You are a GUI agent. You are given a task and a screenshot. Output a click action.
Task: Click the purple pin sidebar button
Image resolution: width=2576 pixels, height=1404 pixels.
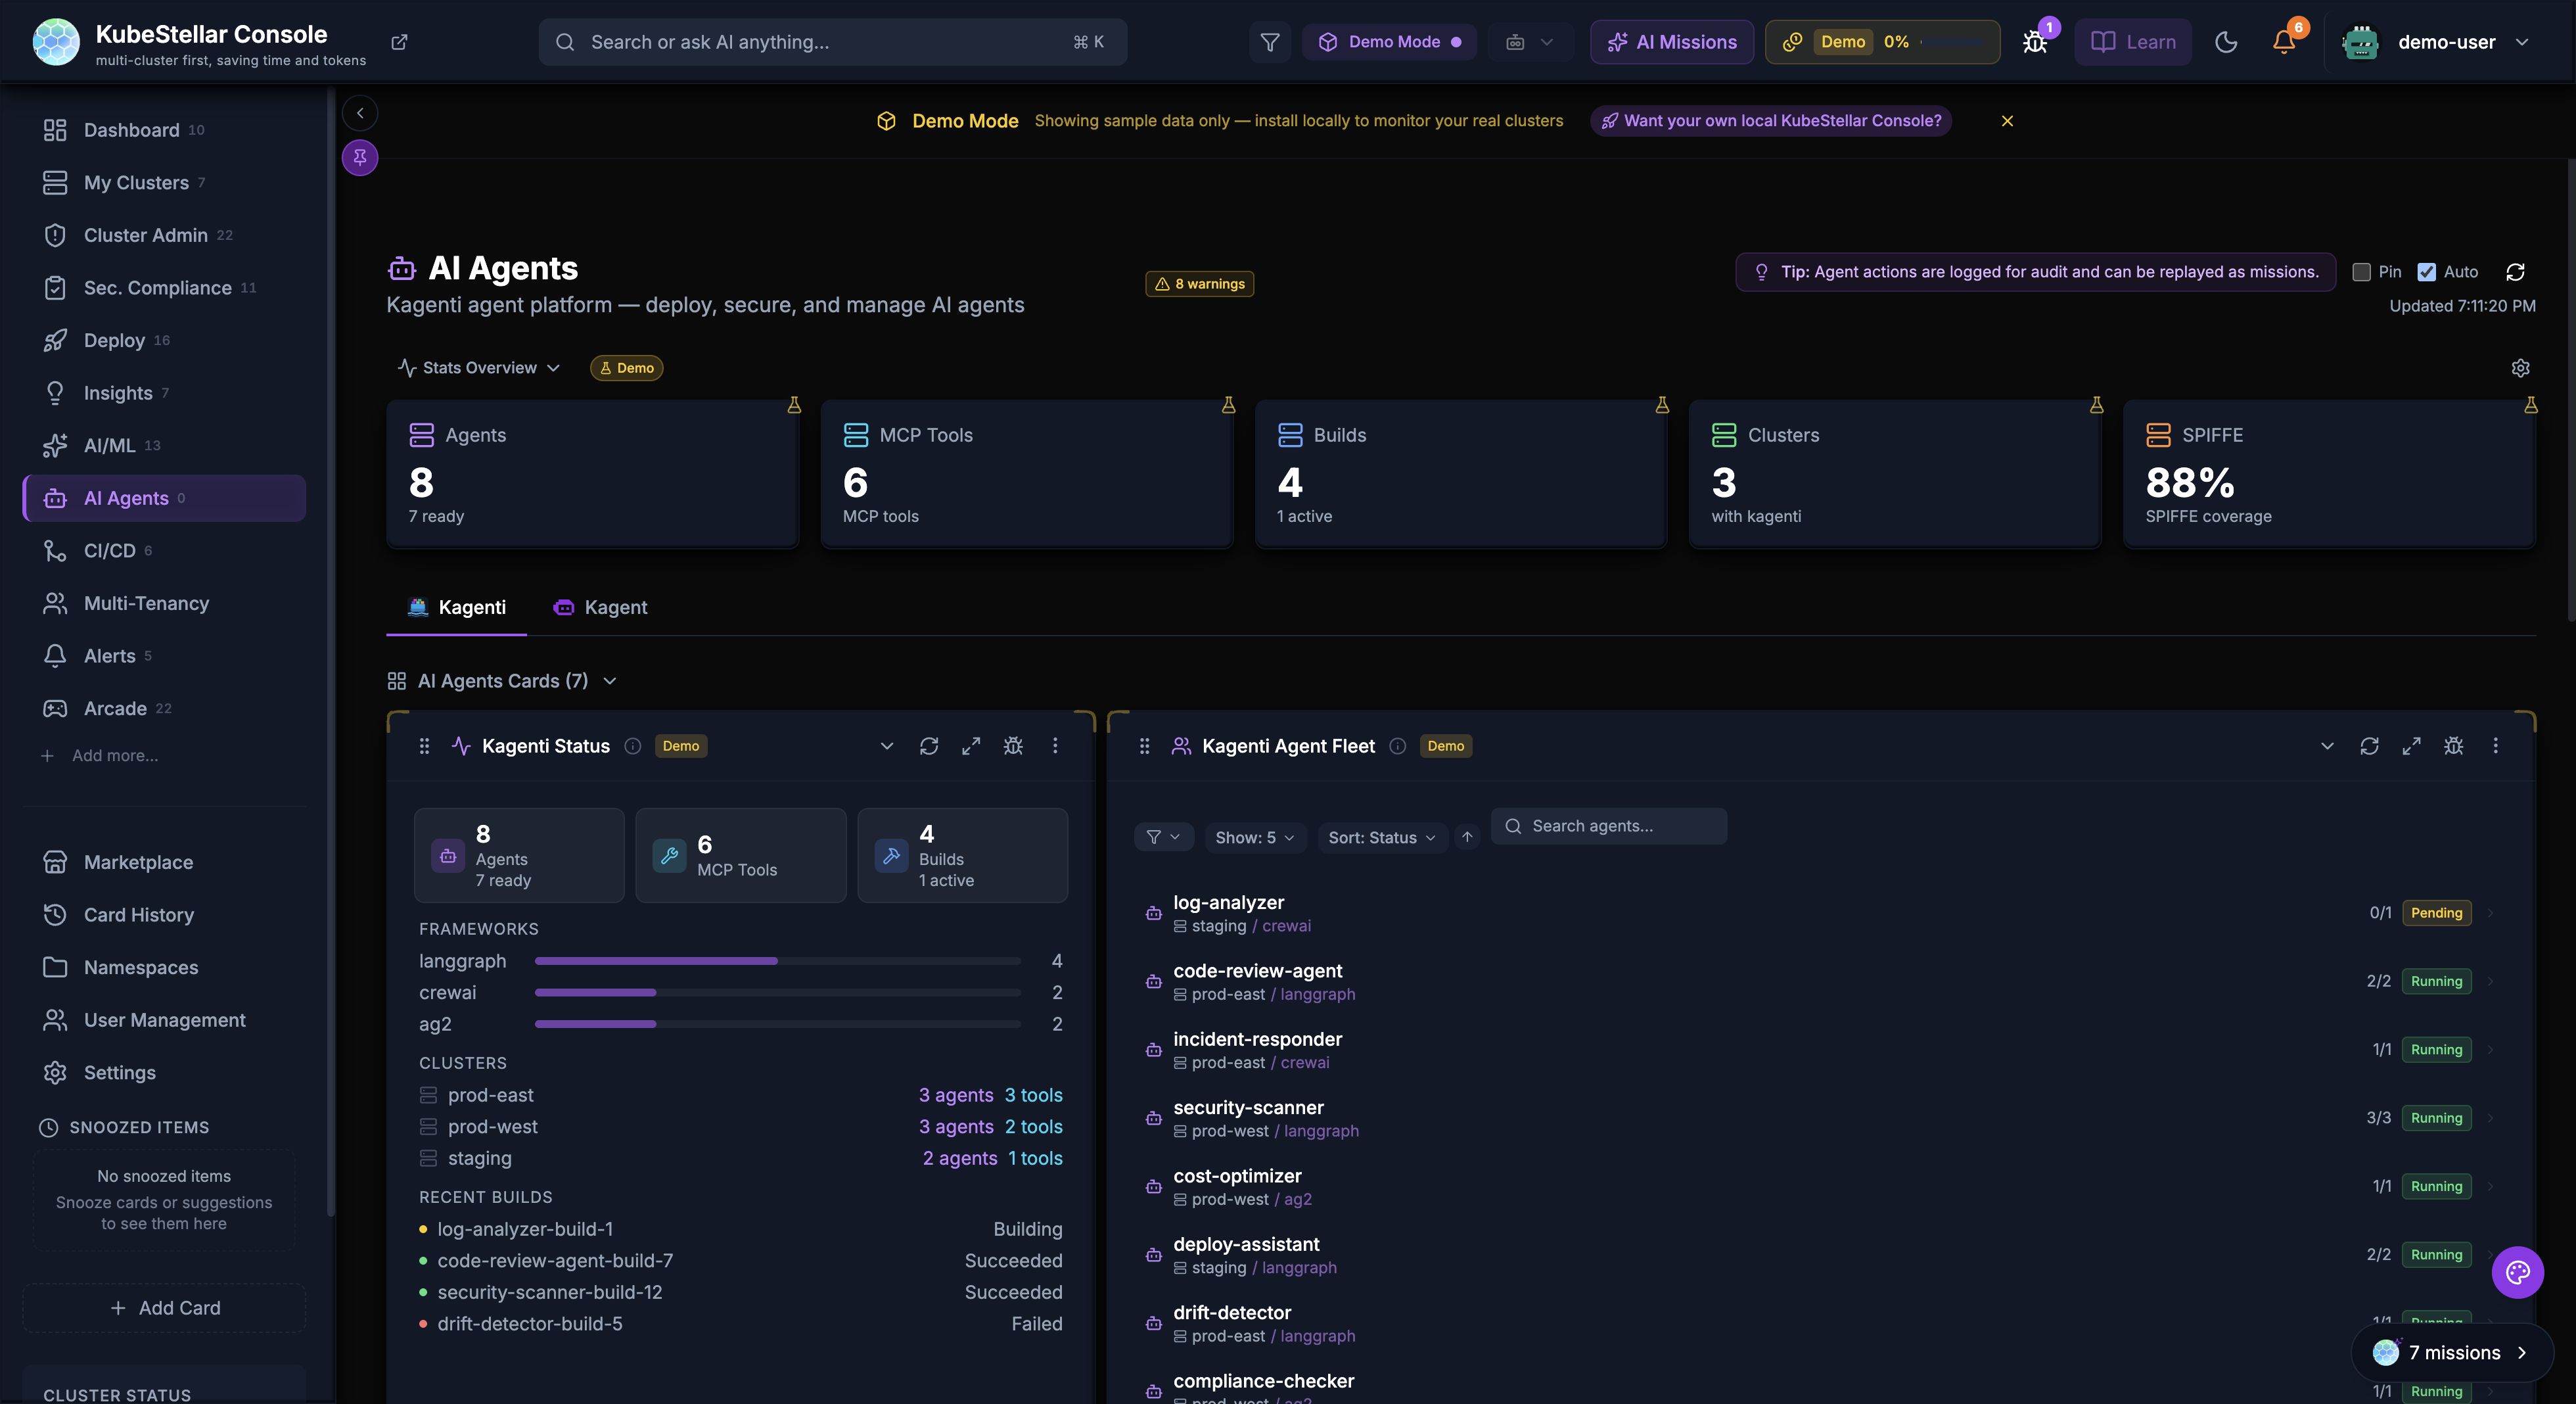click(x=360, y=157)
